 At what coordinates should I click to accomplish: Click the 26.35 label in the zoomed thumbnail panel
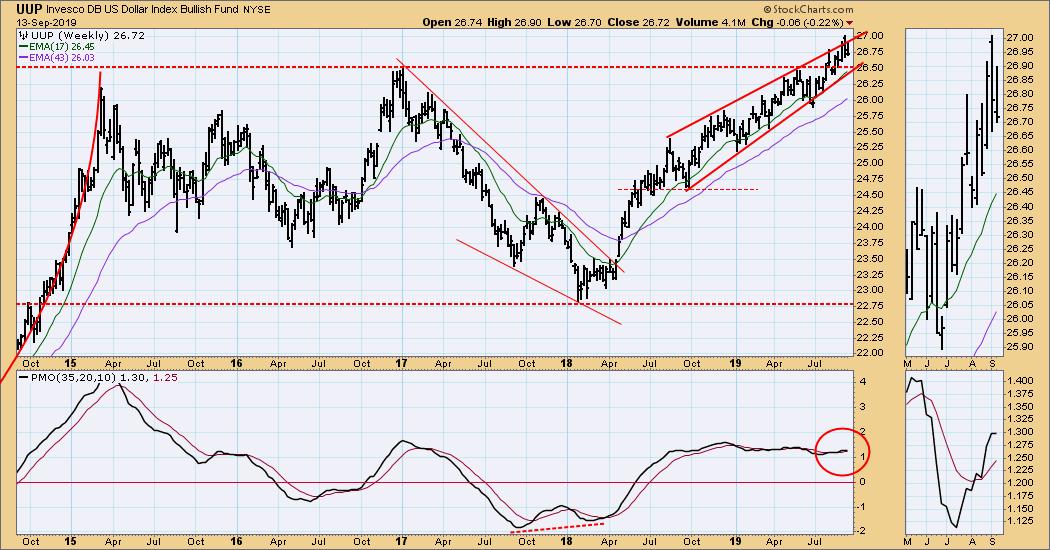1019,220
